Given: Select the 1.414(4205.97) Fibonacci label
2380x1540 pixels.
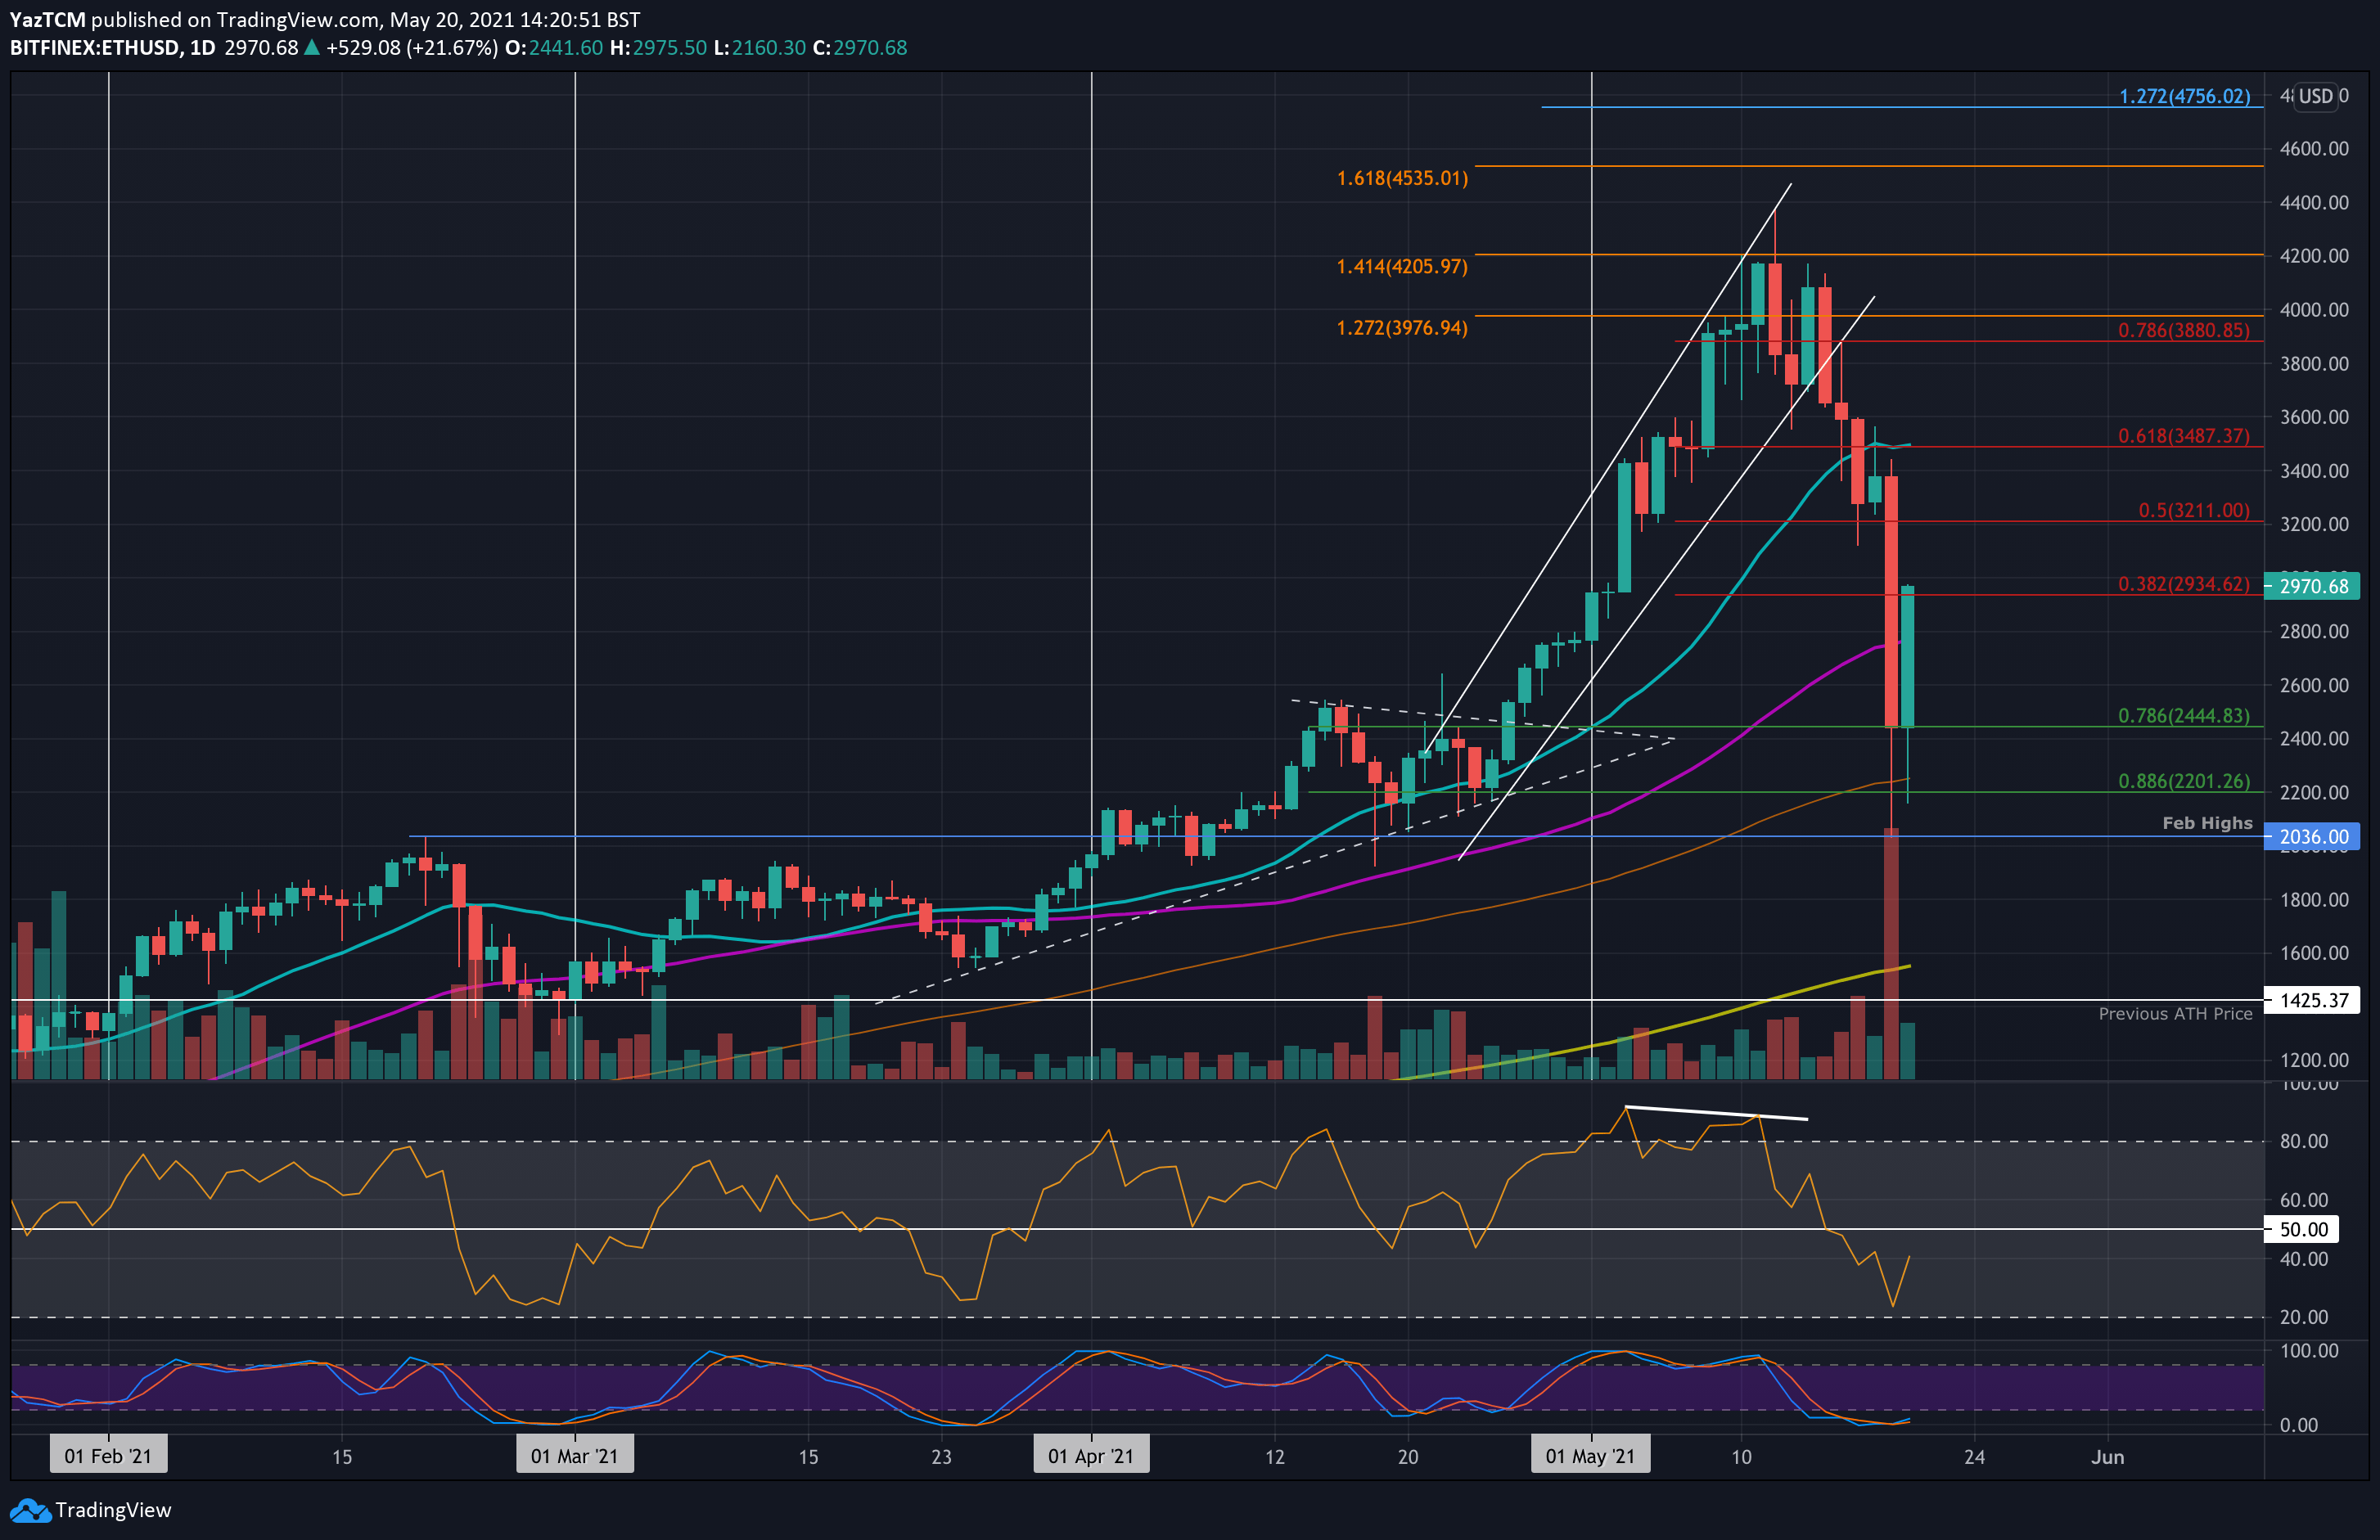Looking at the screenshot, I should point(1402,266).
